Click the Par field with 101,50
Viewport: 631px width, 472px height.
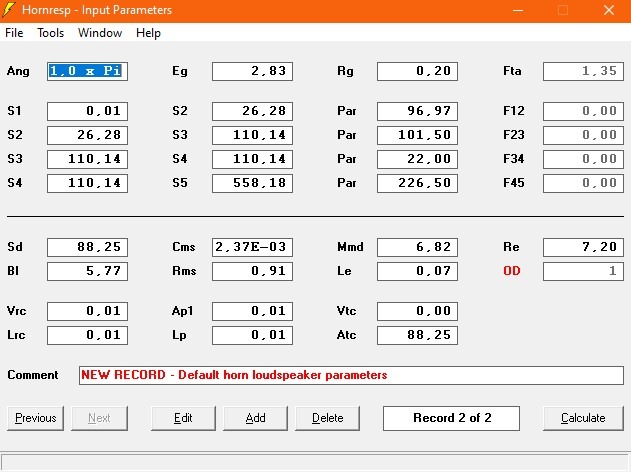click(x=417, y=135)
